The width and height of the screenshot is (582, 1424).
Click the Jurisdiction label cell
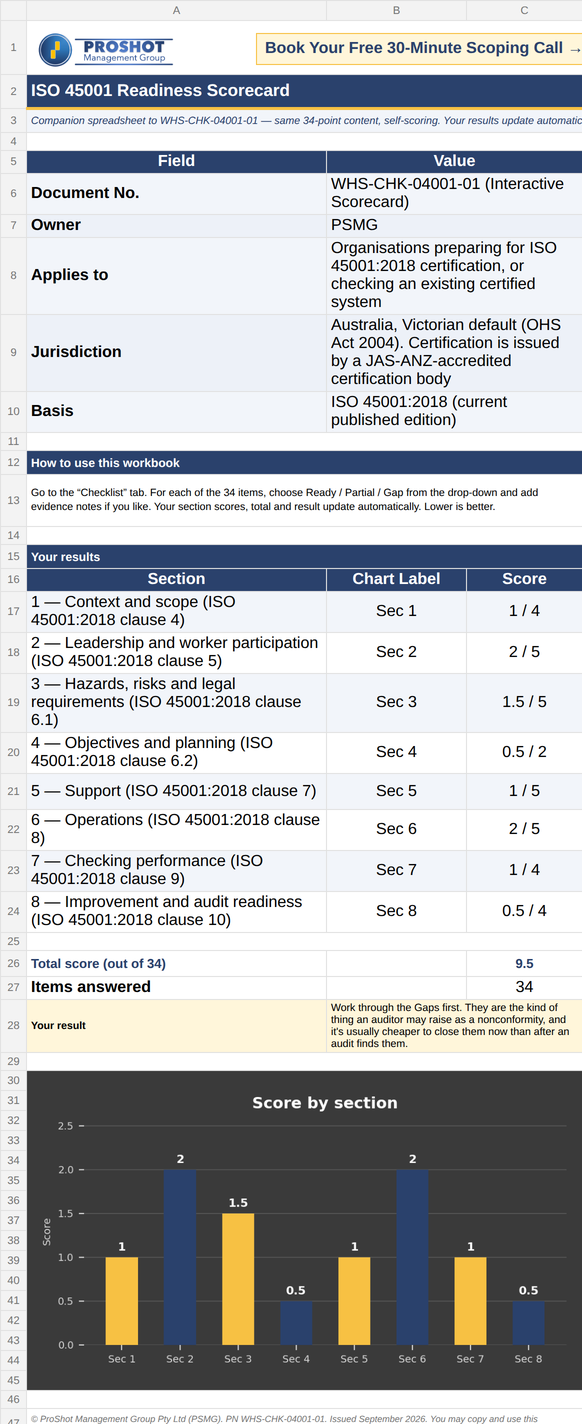pyautogui.click(x=176, y=352)
